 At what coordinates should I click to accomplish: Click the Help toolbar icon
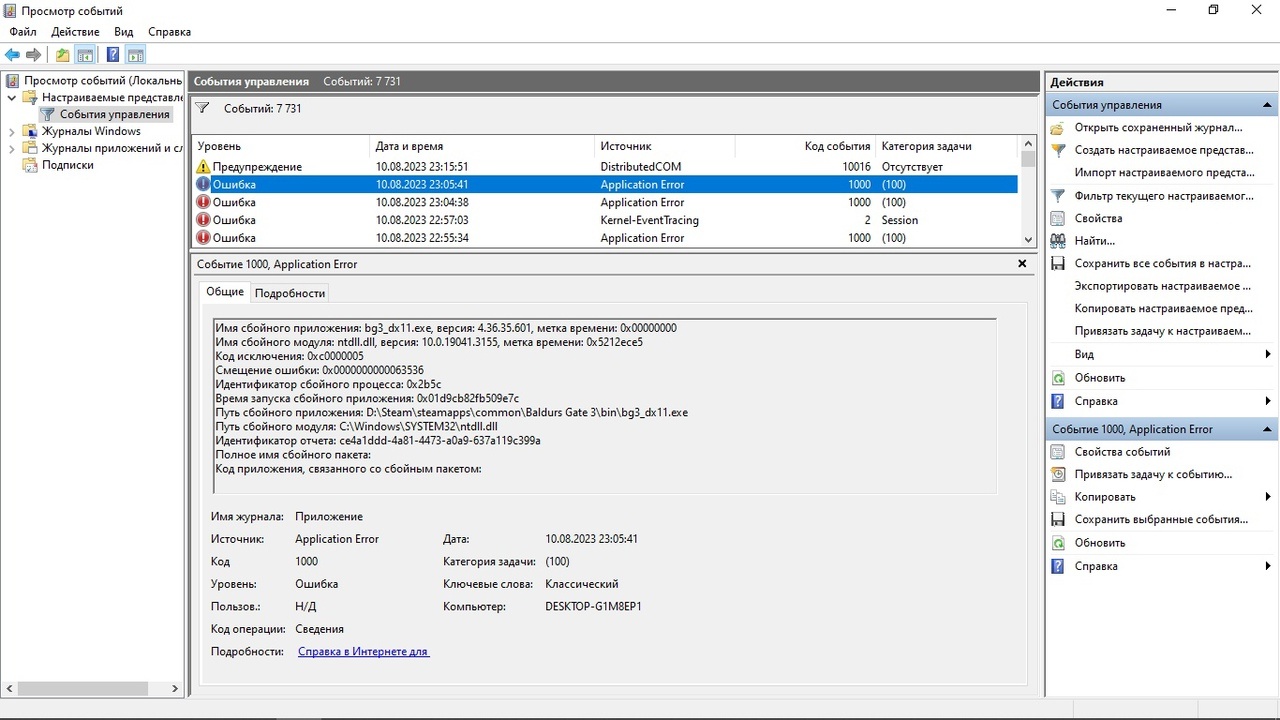click(x=113, y=55)
